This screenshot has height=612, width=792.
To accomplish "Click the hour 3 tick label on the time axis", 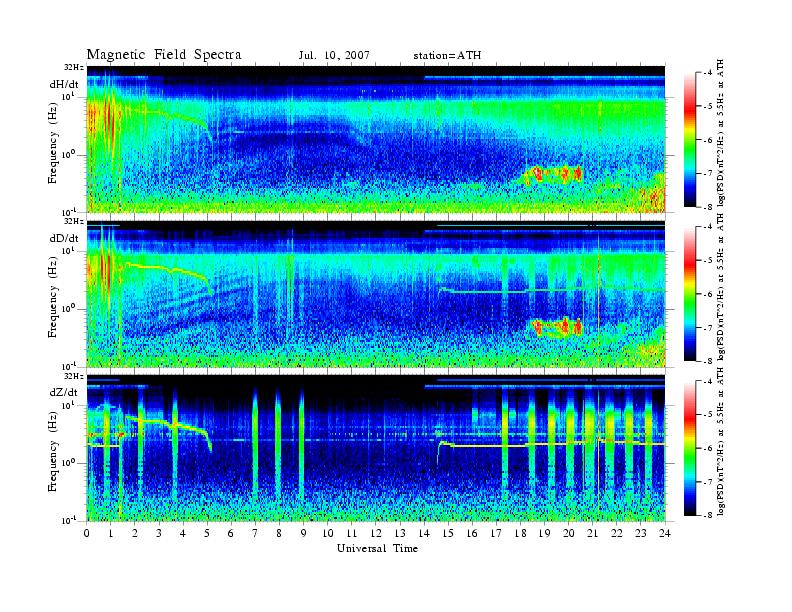I will pyautogui.click(x=159, y=533).
